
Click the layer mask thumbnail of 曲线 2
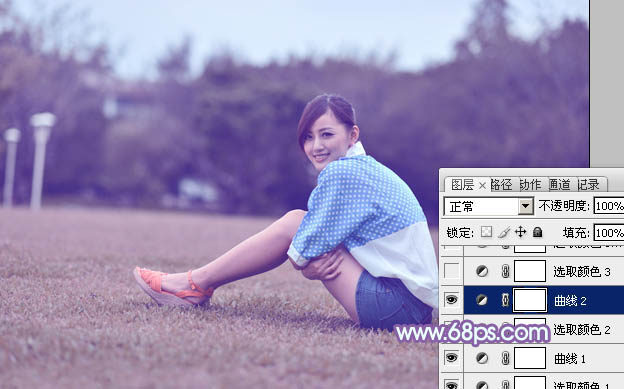tap(530, 300)
